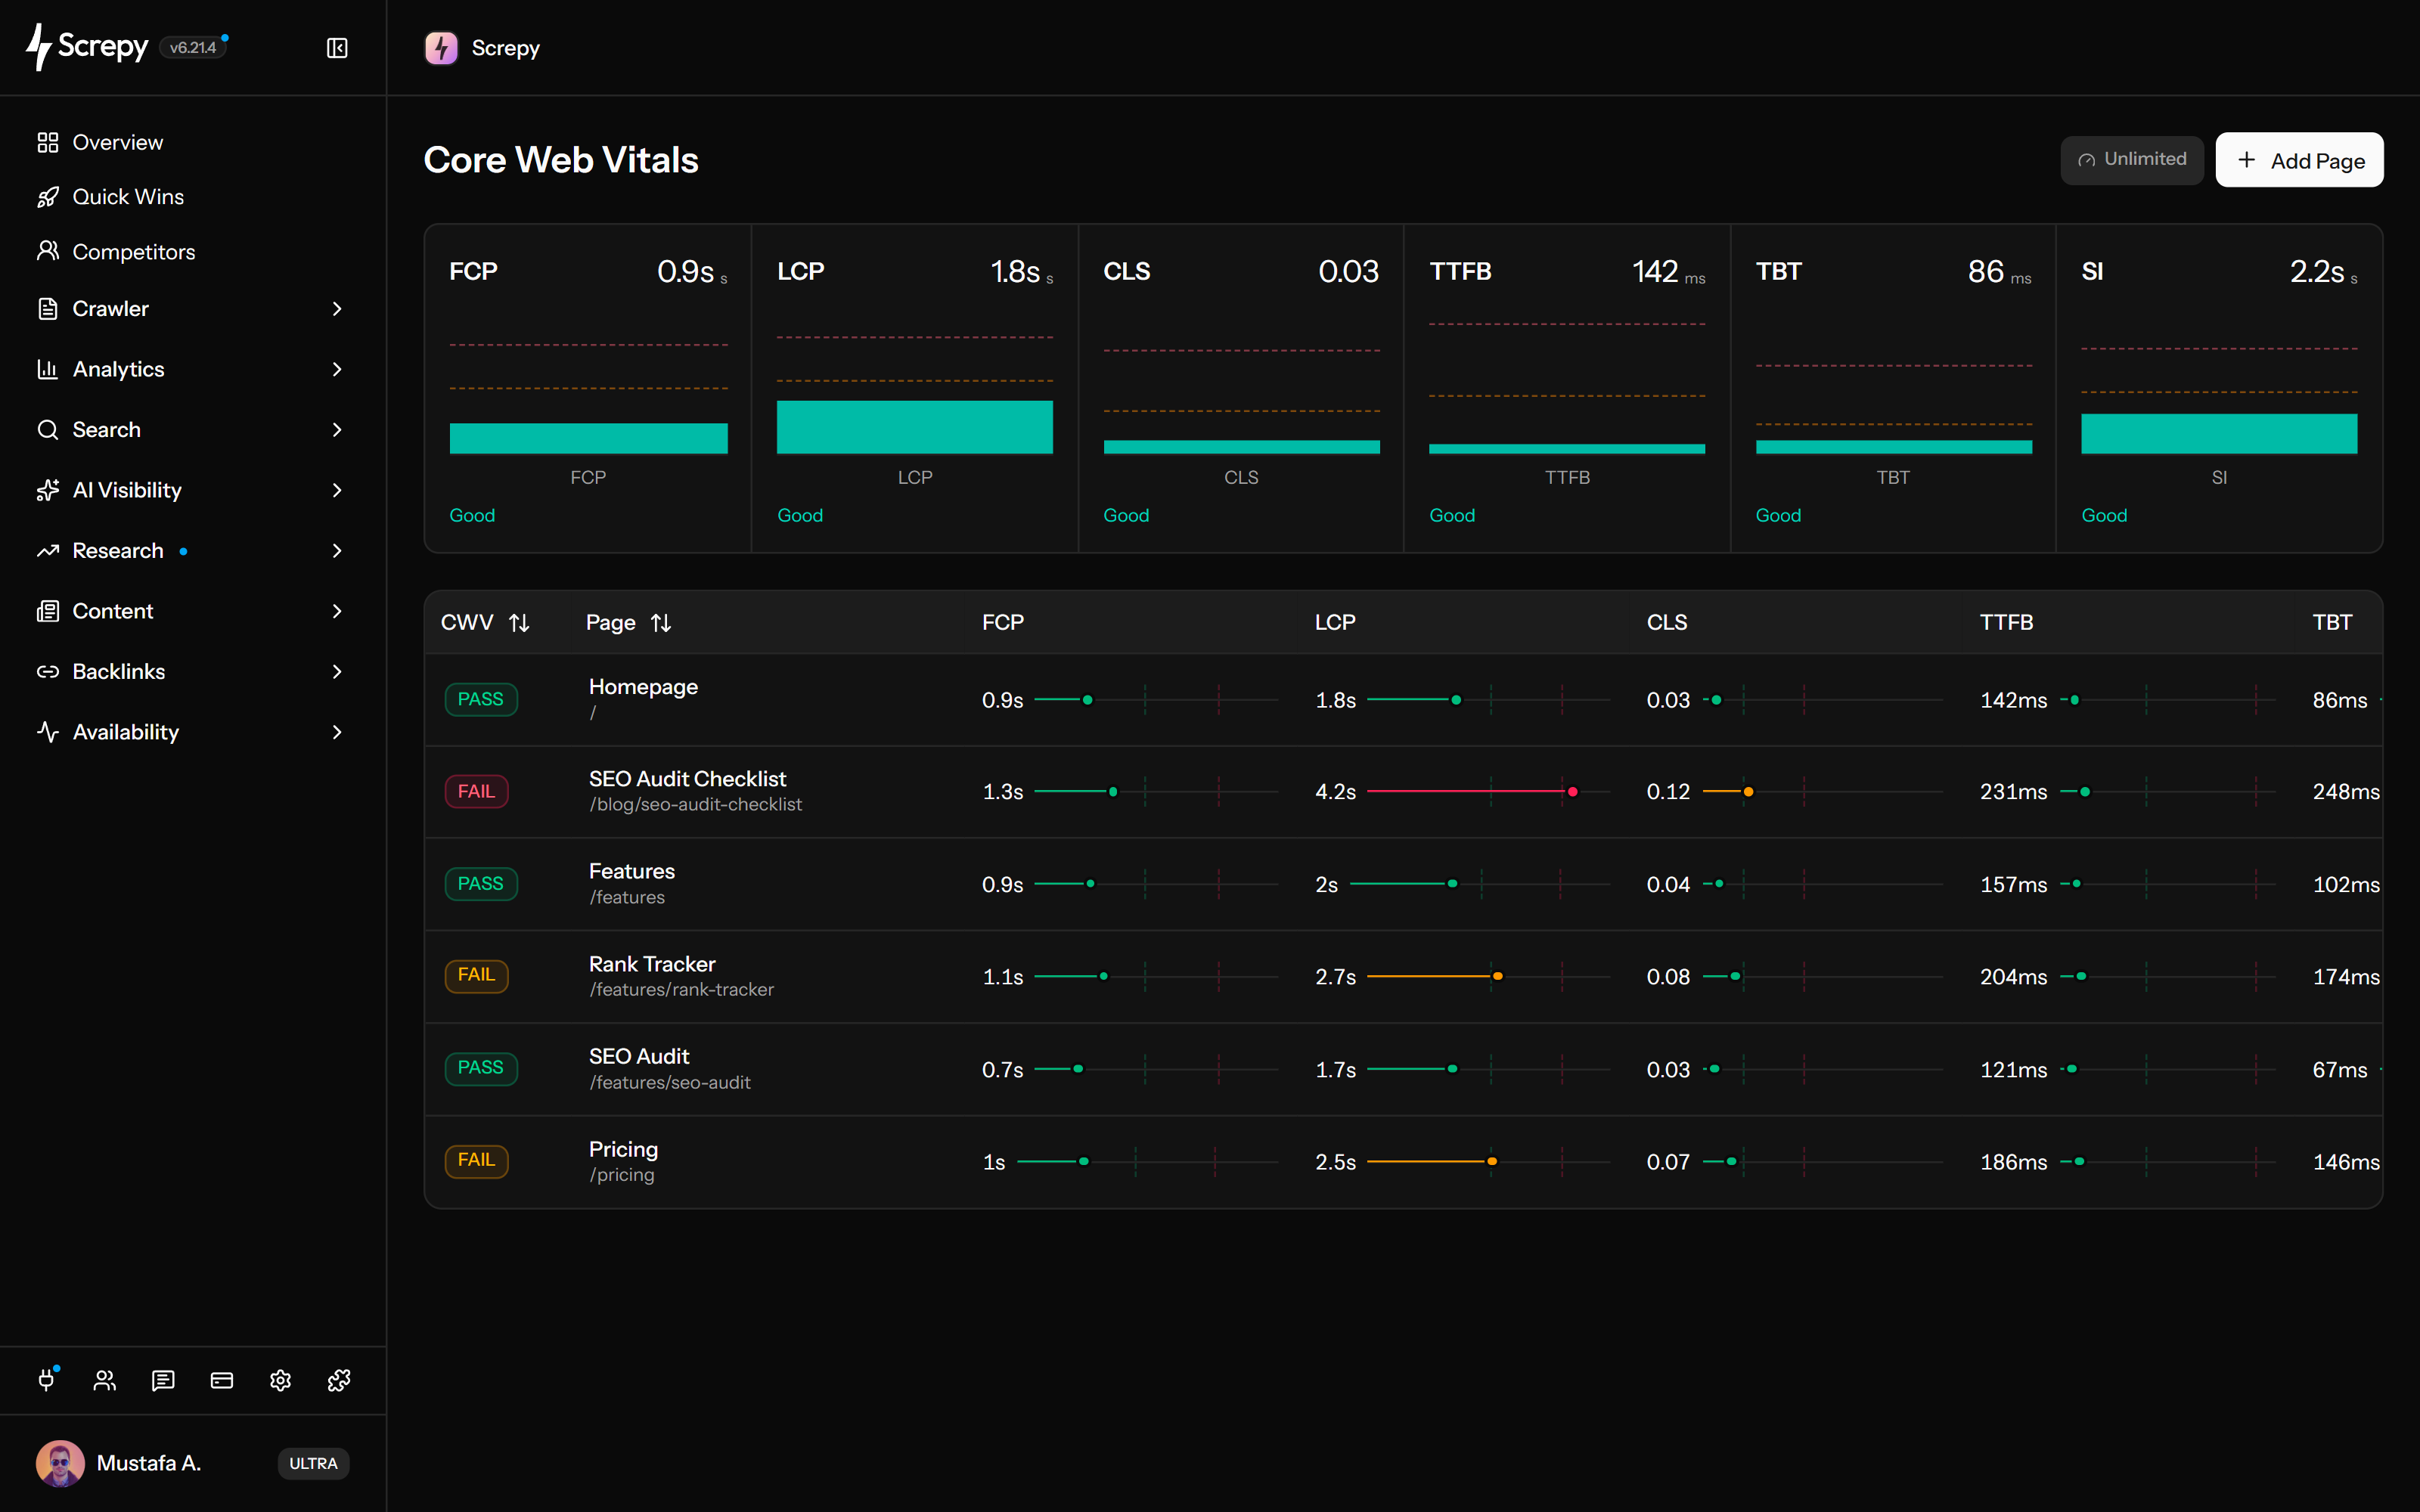2420x1512 pixels.
Task: Open the extensions puzzle icon
Action: pyautogui.click(x=339, y=1380)
